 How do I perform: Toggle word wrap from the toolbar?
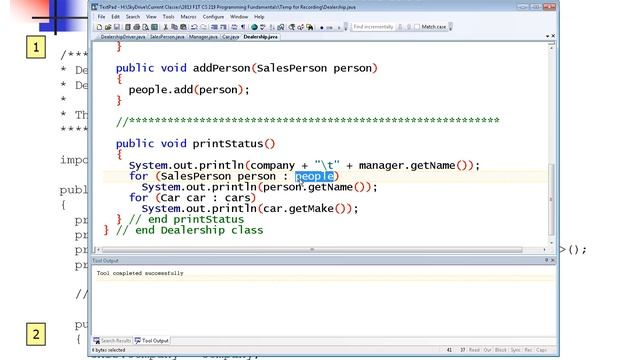point(234,27)
